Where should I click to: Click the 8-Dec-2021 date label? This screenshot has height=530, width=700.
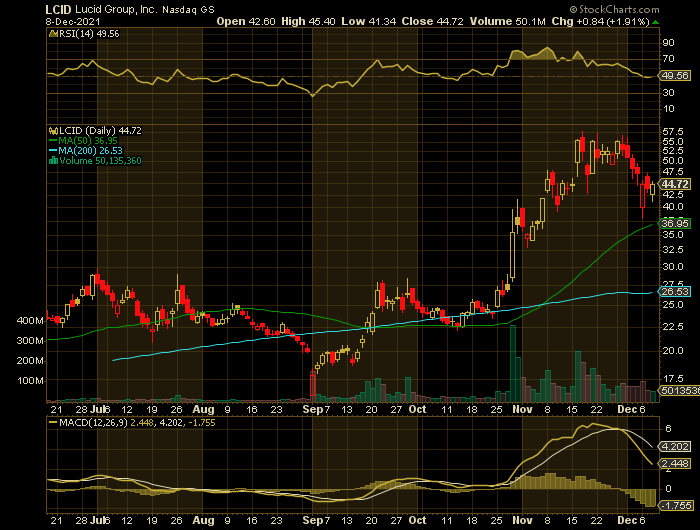(x=73, y=21)
